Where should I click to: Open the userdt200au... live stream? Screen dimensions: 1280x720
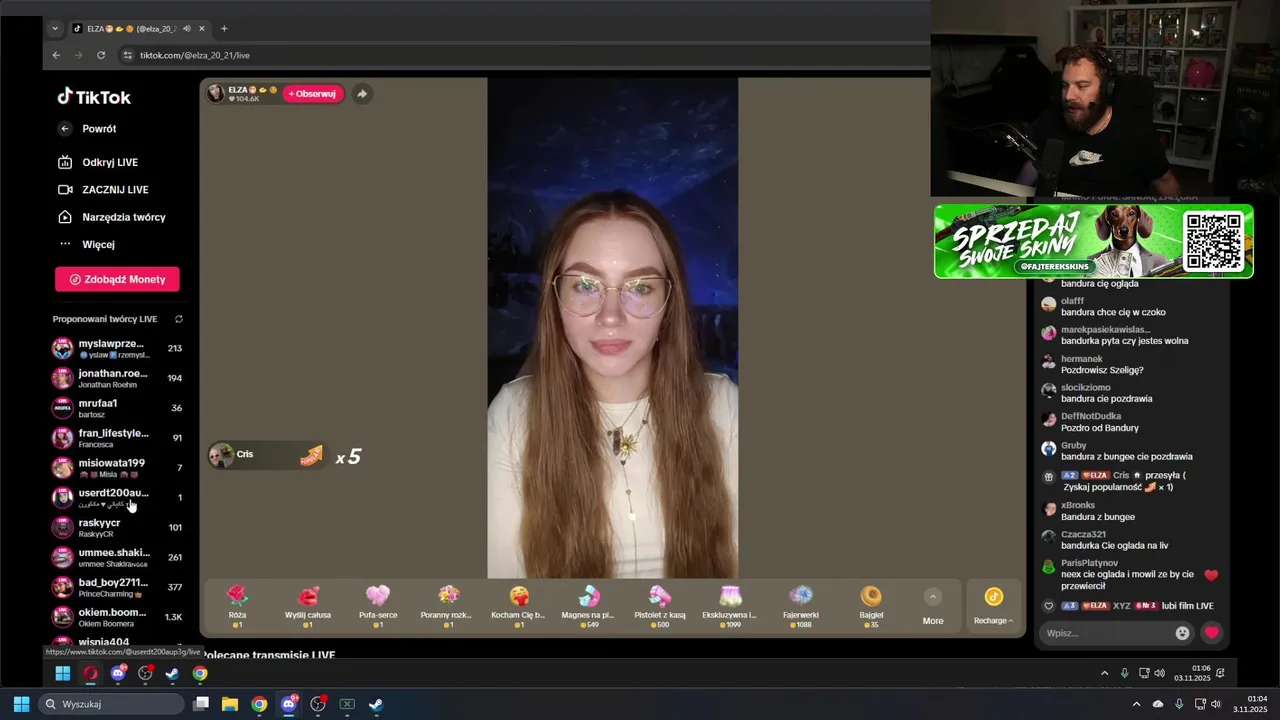coord(117,497)
